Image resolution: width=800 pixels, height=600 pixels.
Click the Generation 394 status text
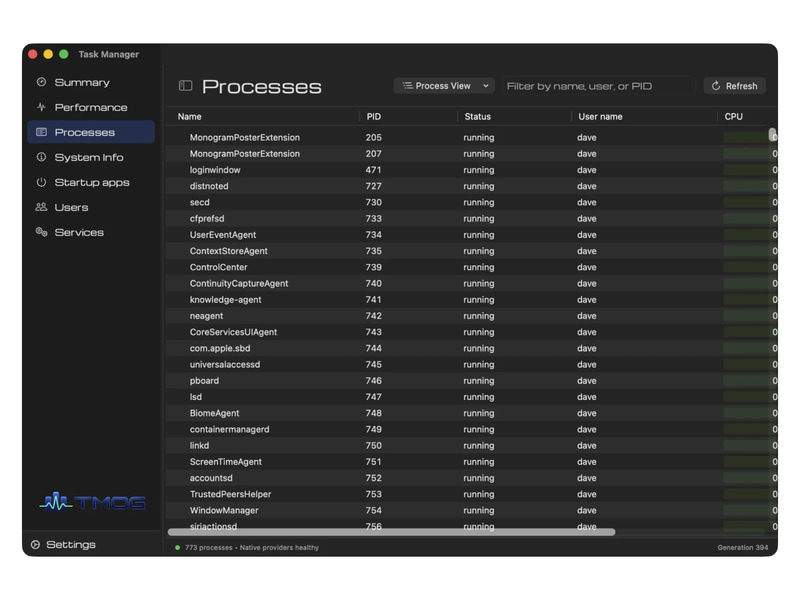point(742,547)
